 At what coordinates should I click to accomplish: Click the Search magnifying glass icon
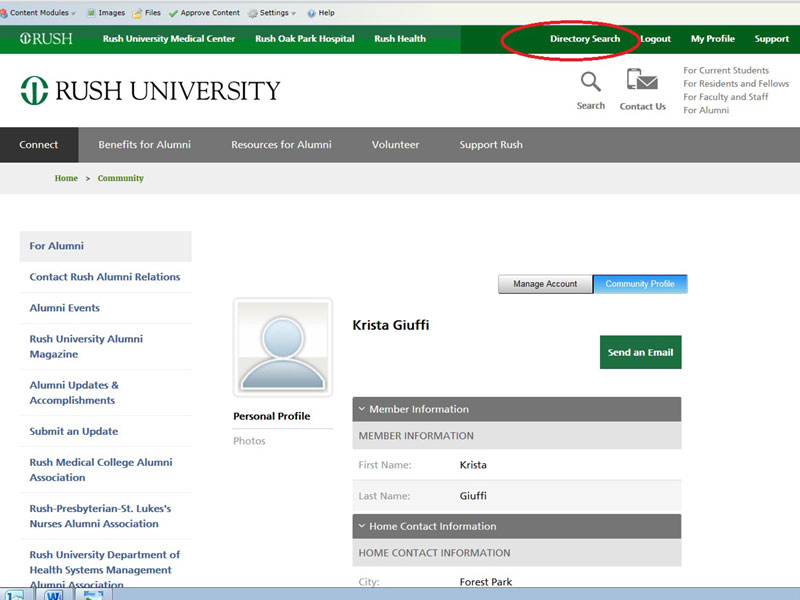click(x=590, y=82)
